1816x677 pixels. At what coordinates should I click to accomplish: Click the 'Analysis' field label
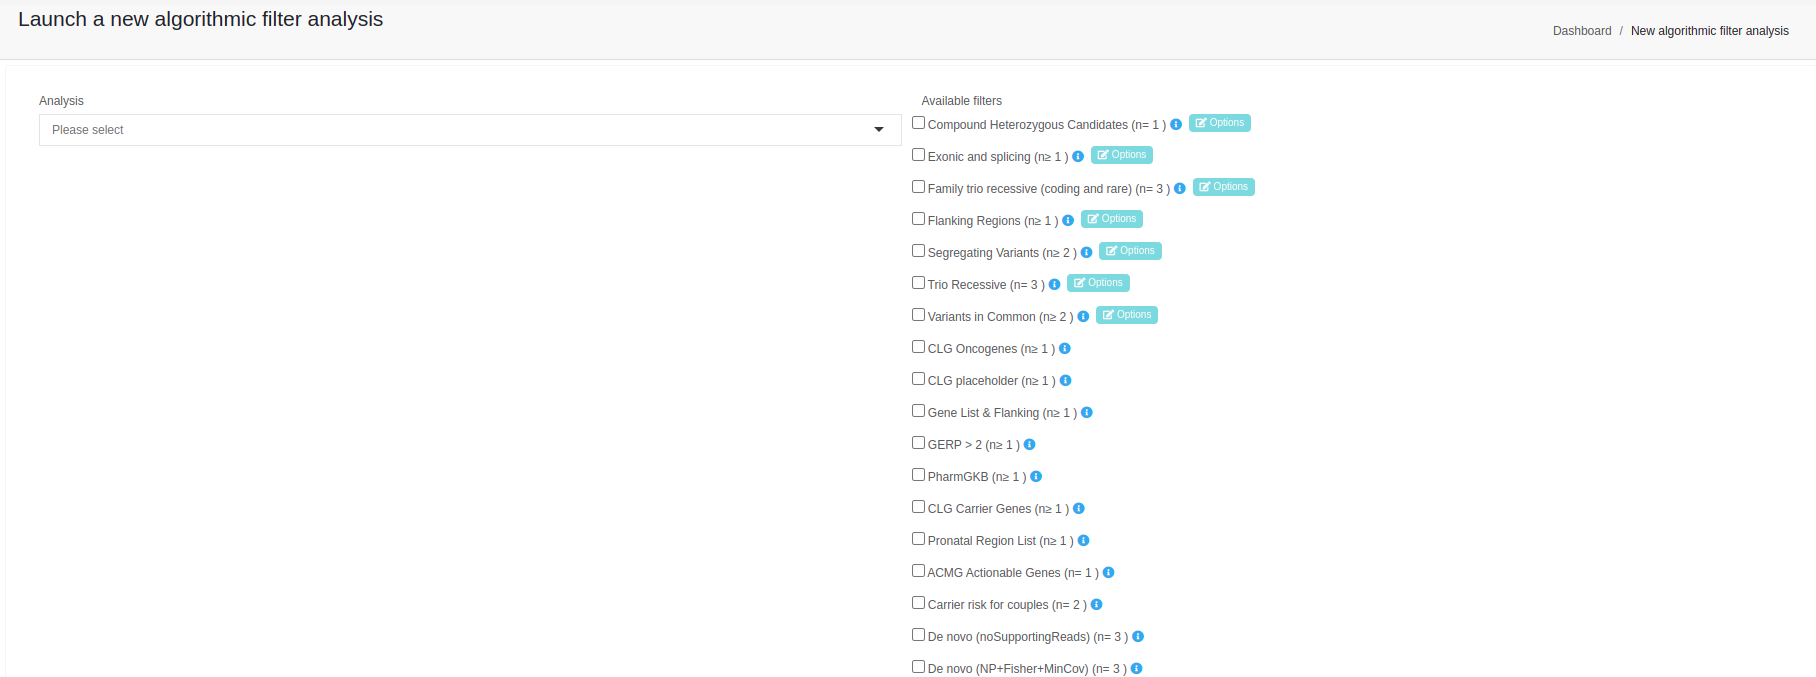61,101
